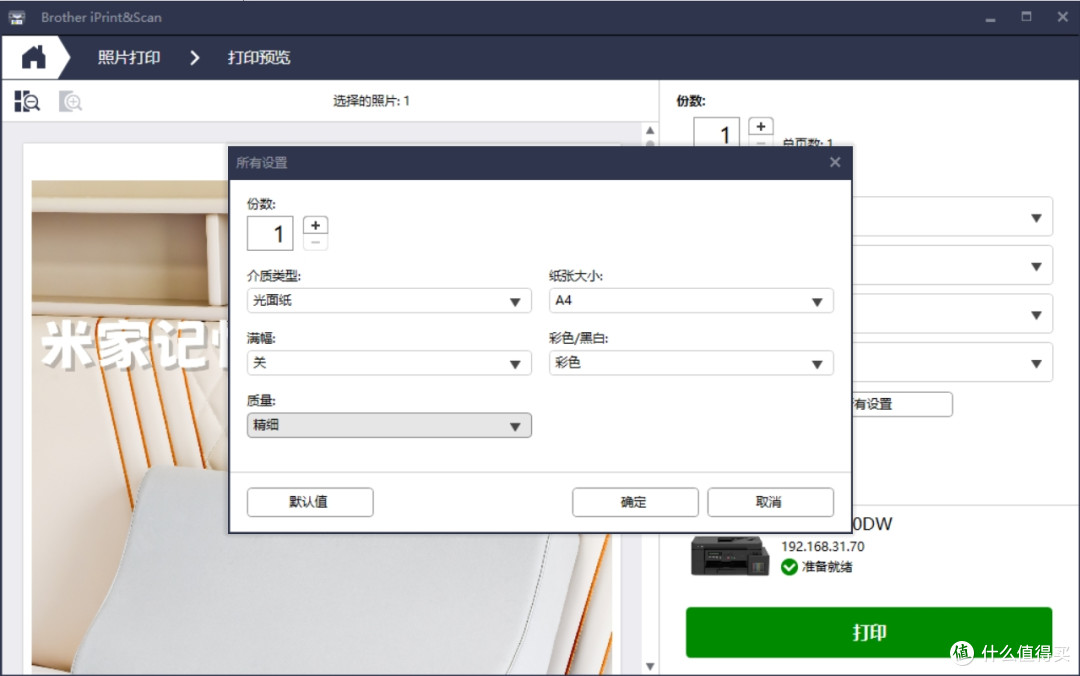Click the printer device image
Viewport: 1080px width, 676px height.
click(x=730, y=555)
